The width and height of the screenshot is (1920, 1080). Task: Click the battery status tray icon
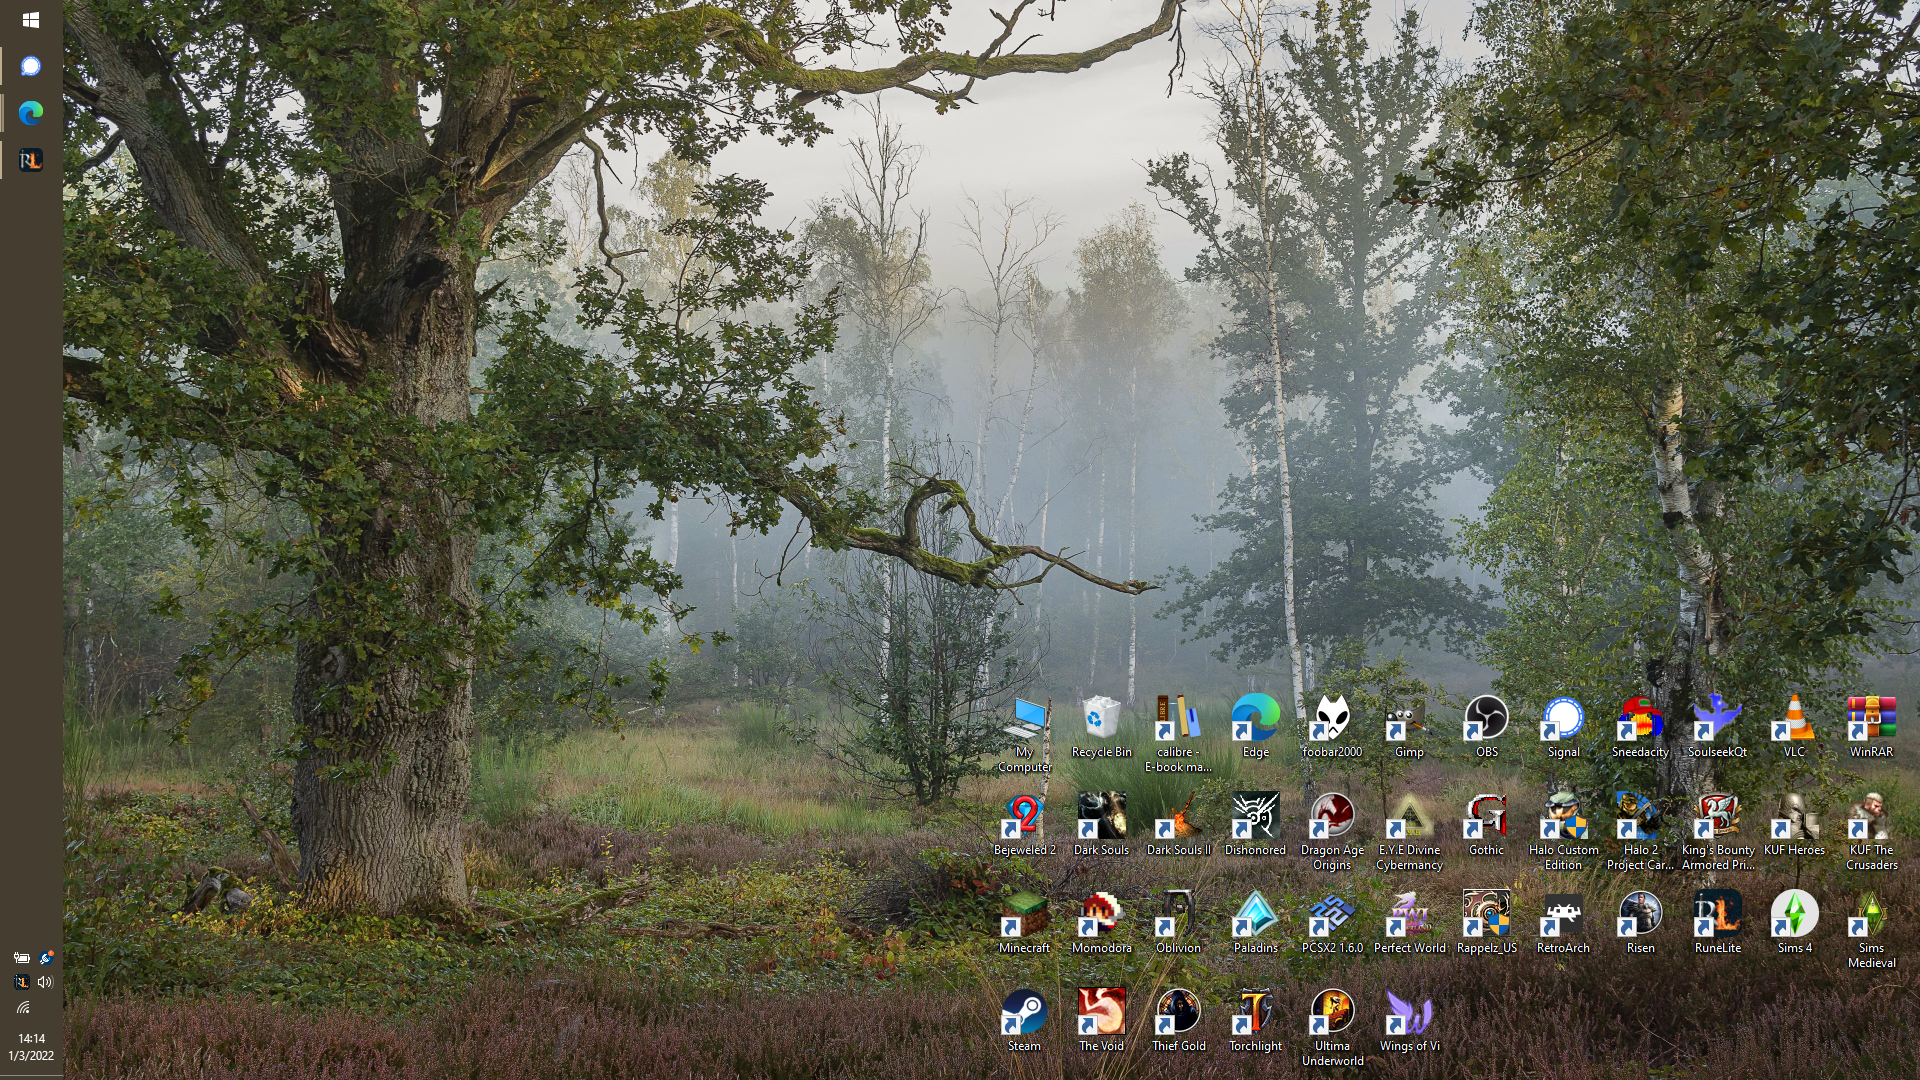[21, 958]
